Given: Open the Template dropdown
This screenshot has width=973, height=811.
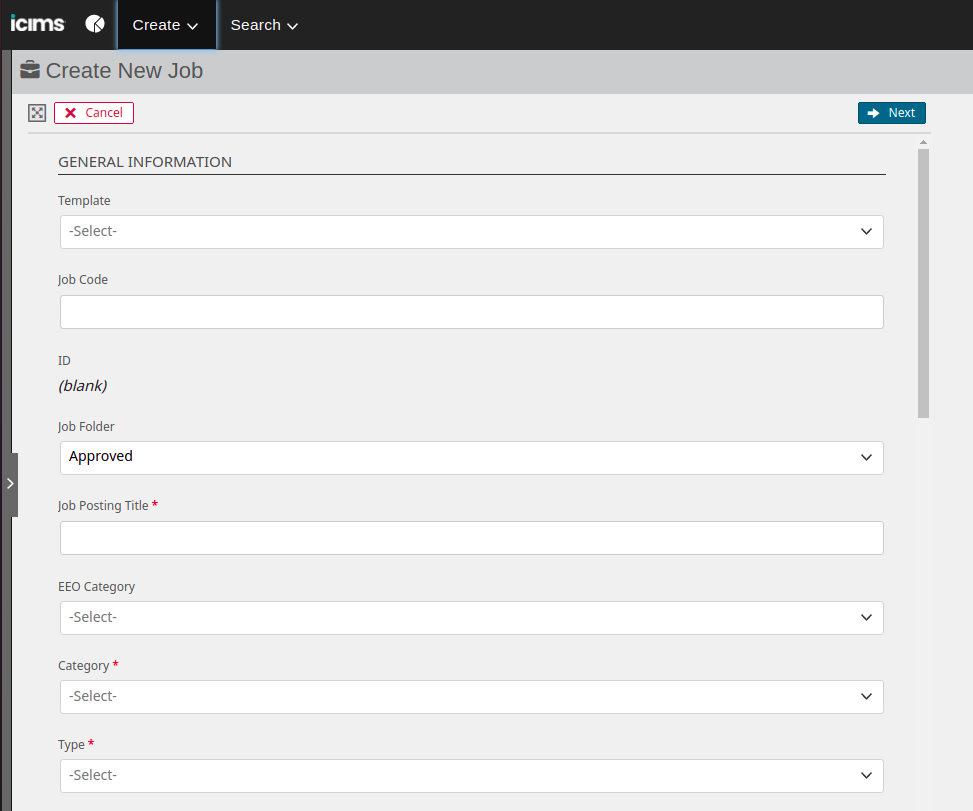Looking at the screenshot, I should tap(472, 232).
